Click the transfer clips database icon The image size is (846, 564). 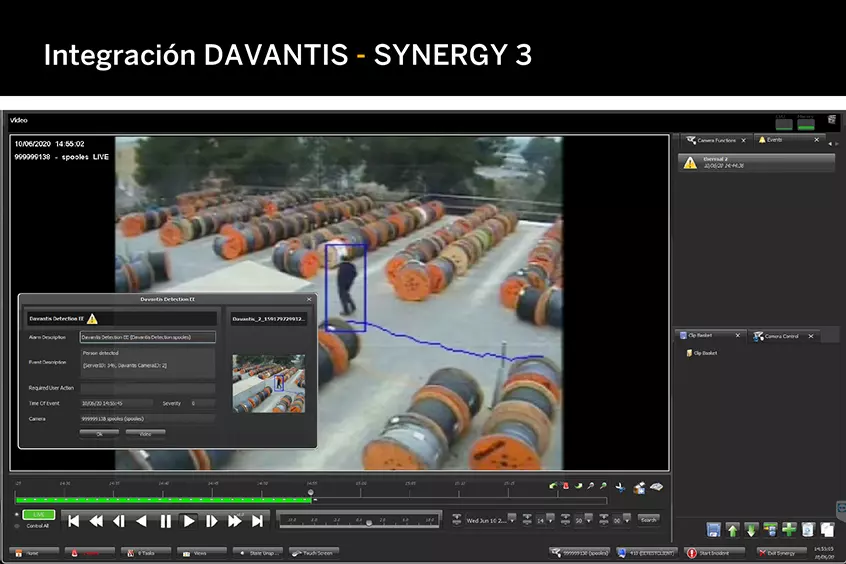point(770,529)
